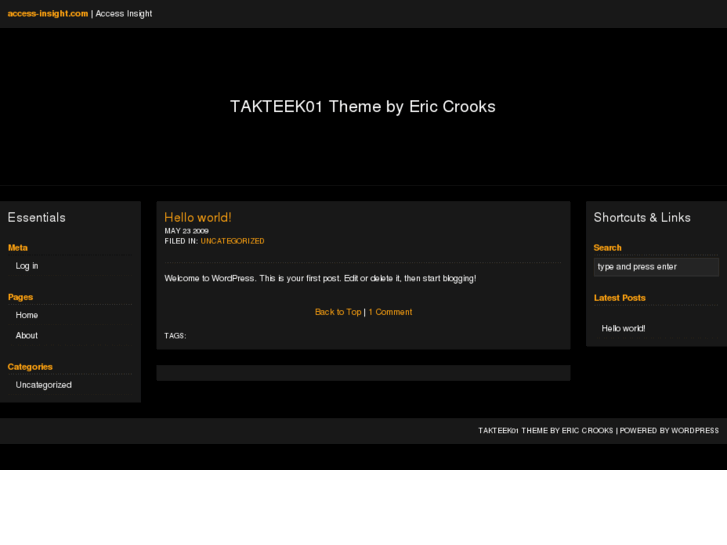Click the Uncategorized link under the post date
Viewport: 727px width, 545px height.
click(x=232, y=241)
